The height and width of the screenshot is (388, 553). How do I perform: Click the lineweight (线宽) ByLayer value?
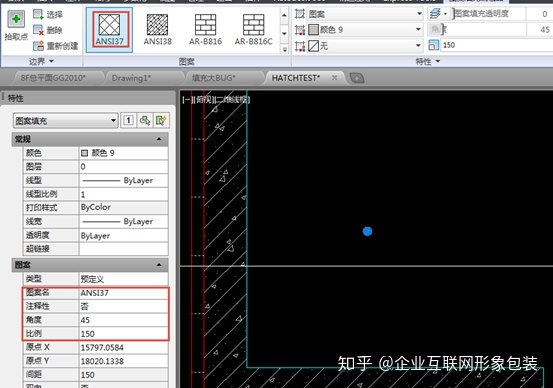[123, 222]
